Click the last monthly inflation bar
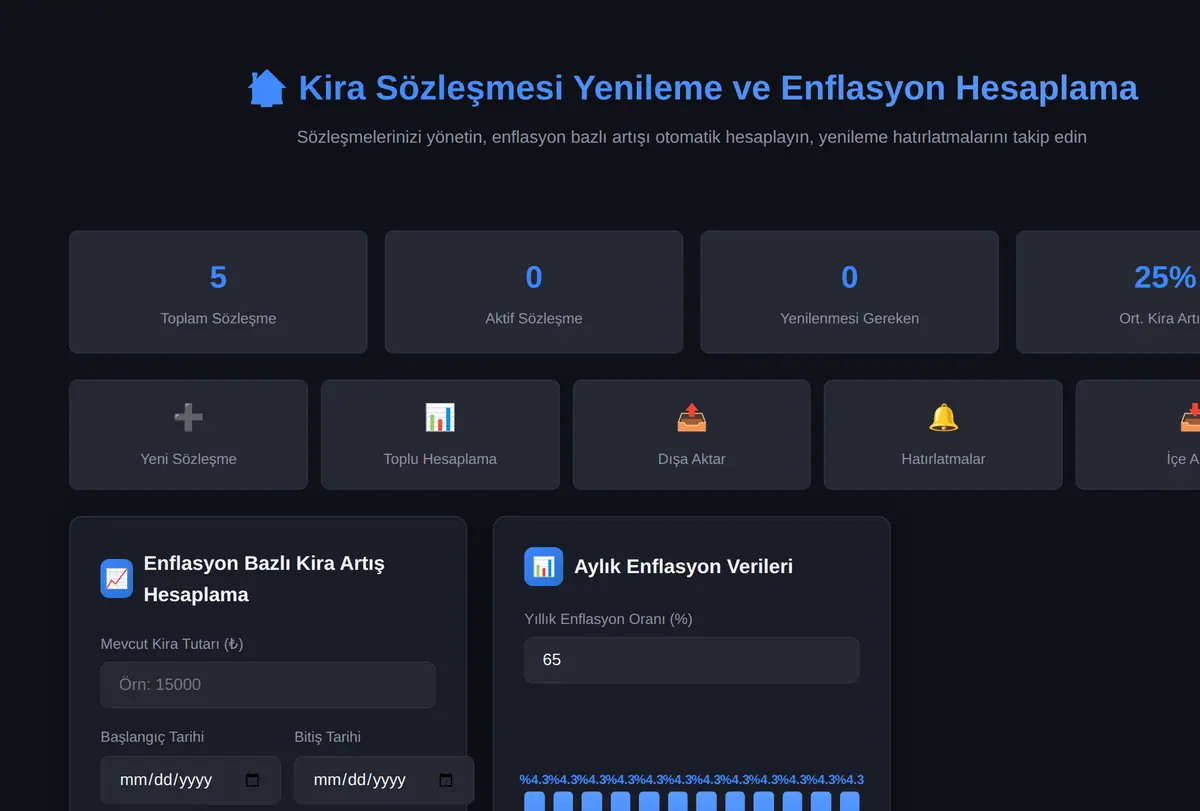Image resolution: width=1200 pixels, height=811 pixels. click(x=849, y=801)
